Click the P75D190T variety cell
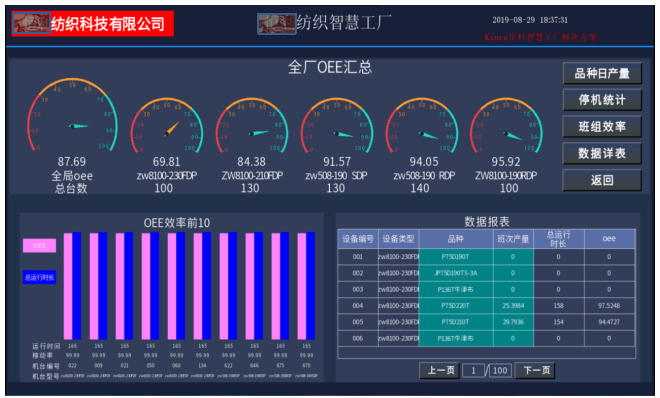The image size is (660, 398). click(456, 257)
